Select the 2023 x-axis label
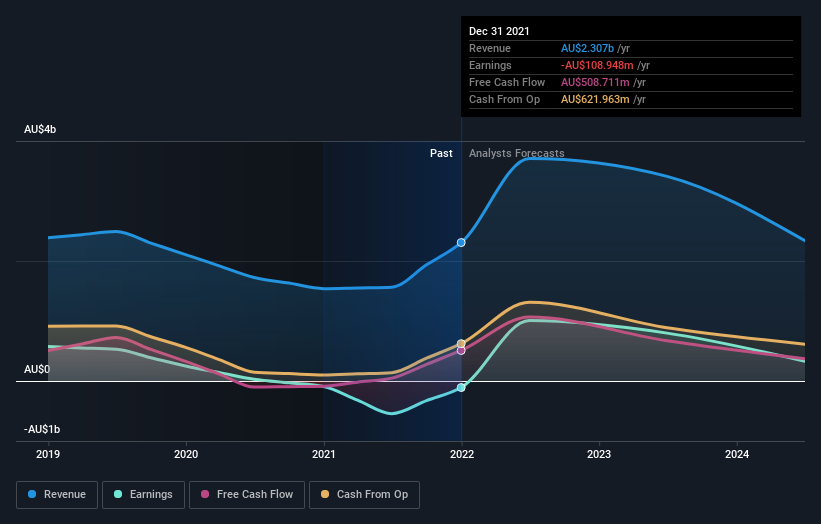The width and height of the screenshot is (821, 524). 599,454
